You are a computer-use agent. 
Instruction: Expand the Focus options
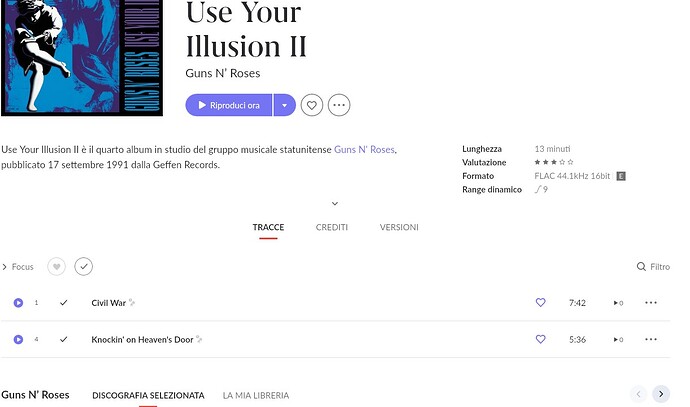(x=18, y=267)
